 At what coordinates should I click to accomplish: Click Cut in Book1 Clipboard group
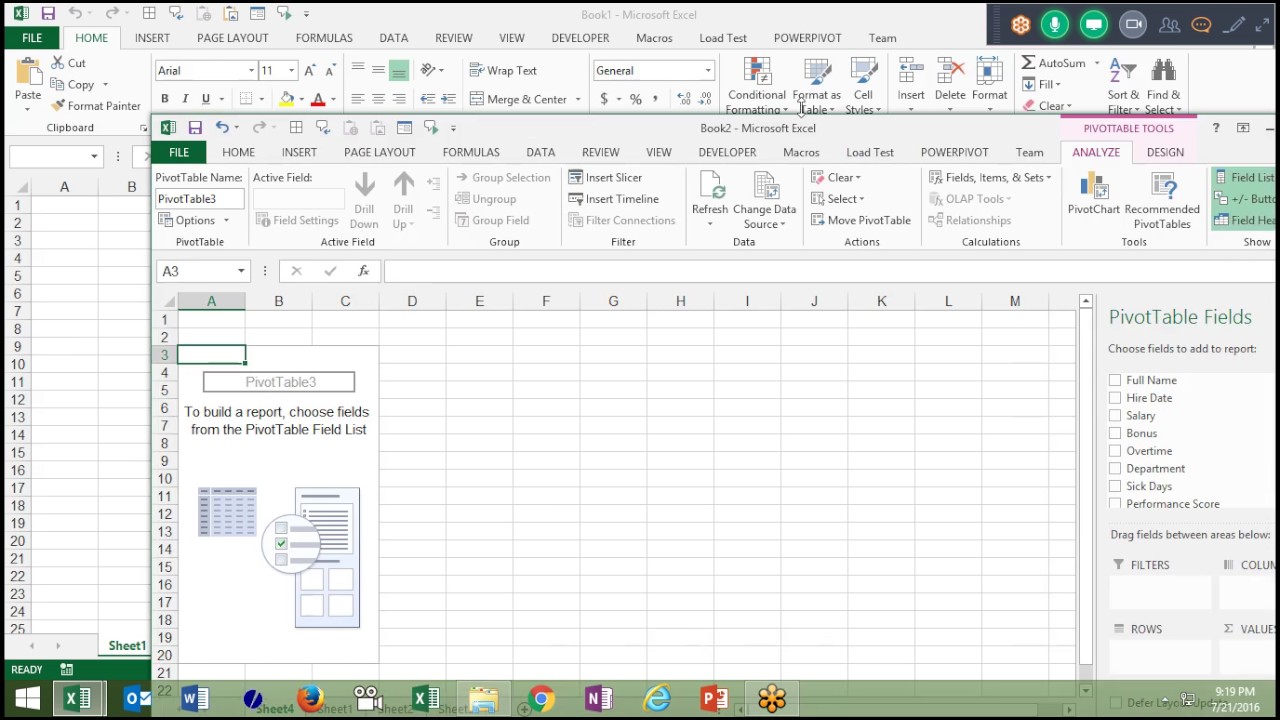tap(68, 63)
